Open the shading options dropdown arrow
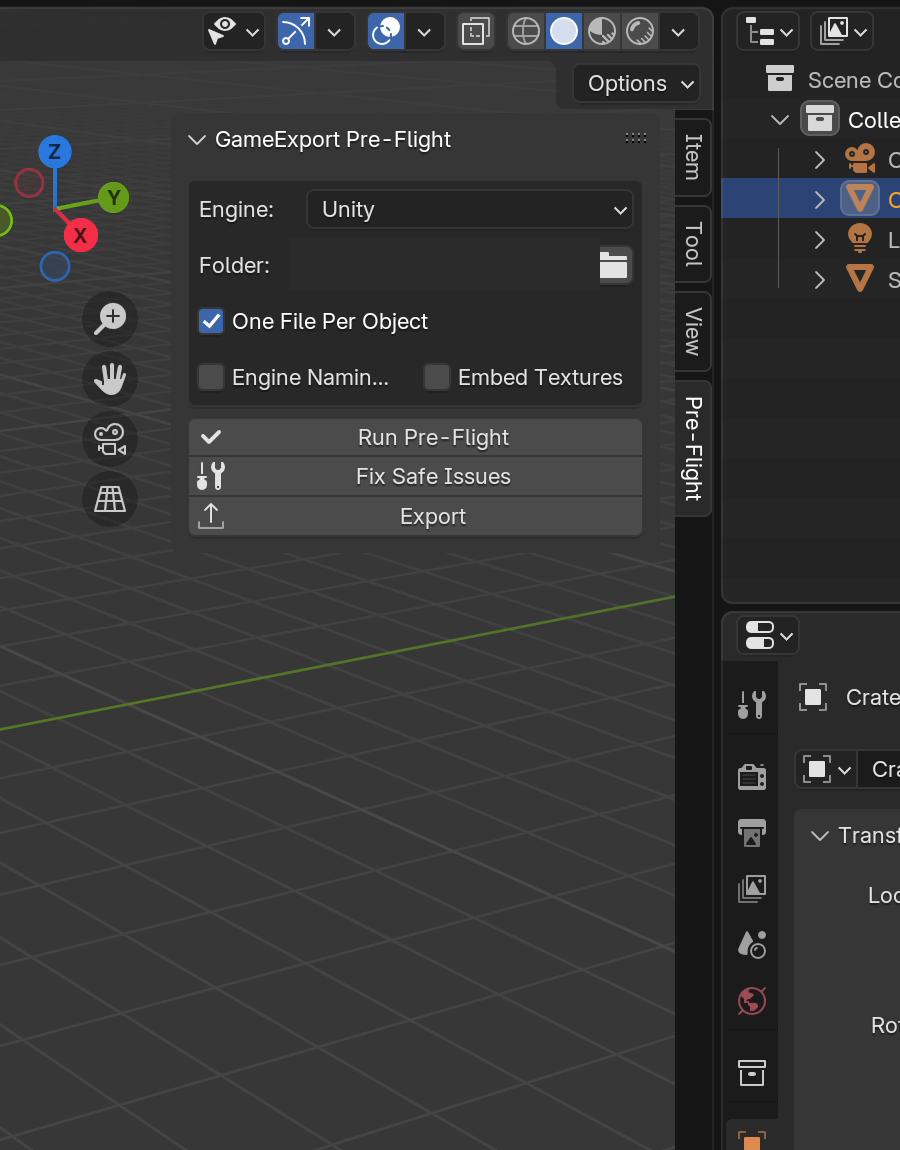Image resolution: width=900 pixels, height=1150 pixels. click(678, 32)
